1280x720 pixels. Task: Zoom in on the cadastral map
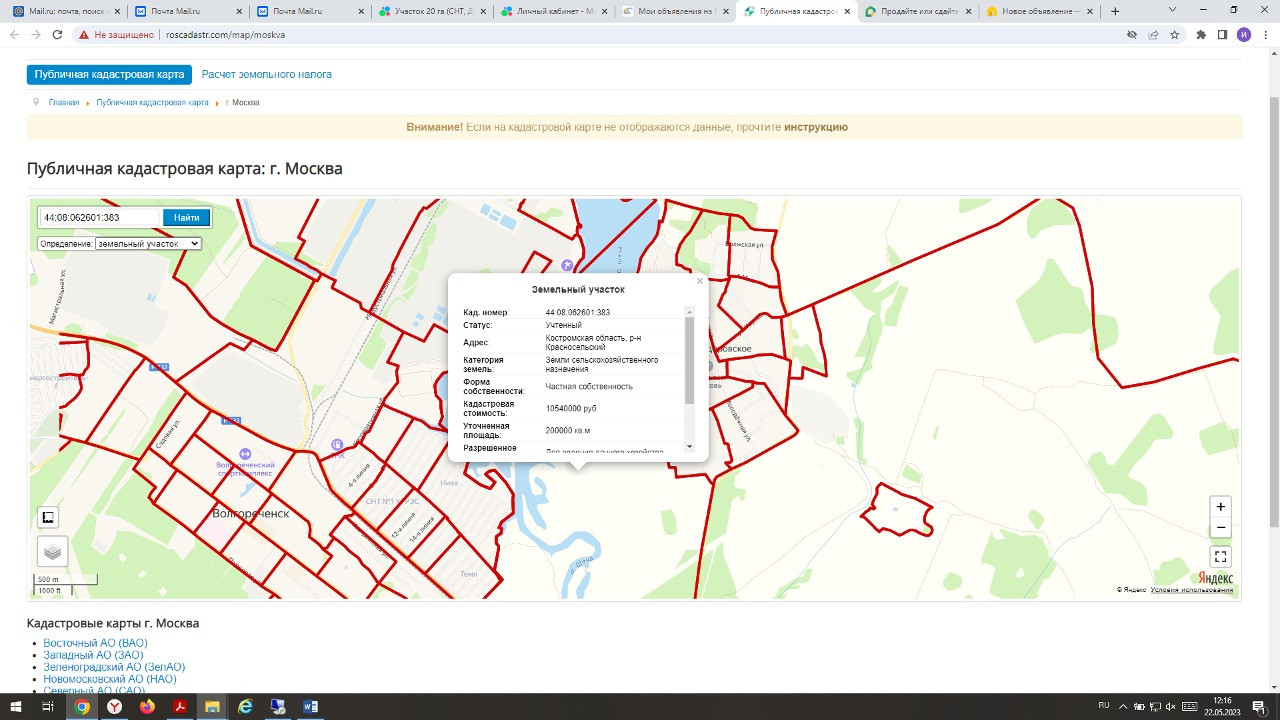1220,507
